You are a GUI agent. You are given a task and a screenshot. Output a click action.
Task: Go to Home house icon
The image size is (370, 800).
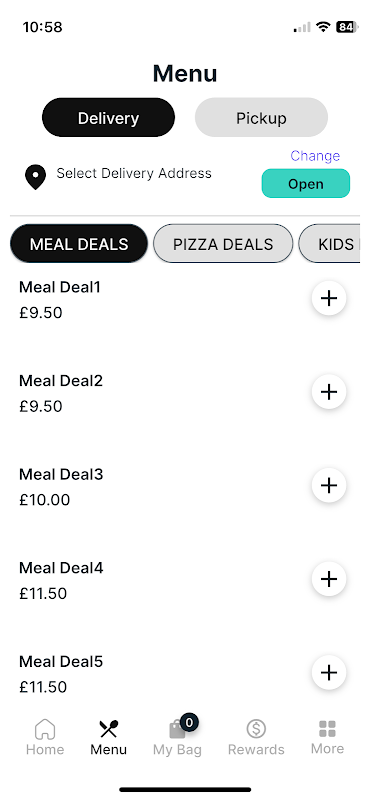click(45, 729)
